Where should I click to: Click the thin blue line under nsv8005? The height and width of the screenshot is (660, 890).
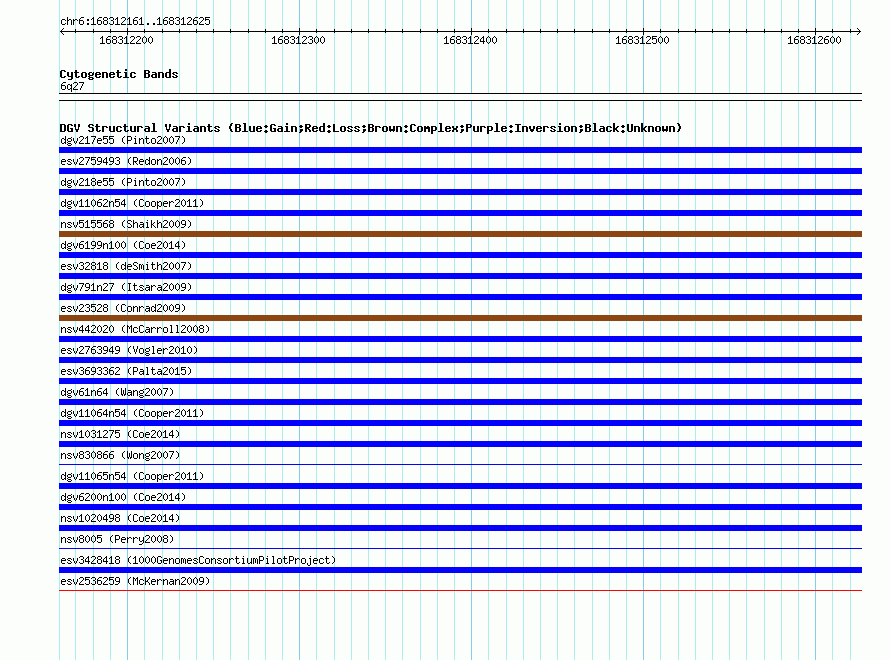pos(460,548)
